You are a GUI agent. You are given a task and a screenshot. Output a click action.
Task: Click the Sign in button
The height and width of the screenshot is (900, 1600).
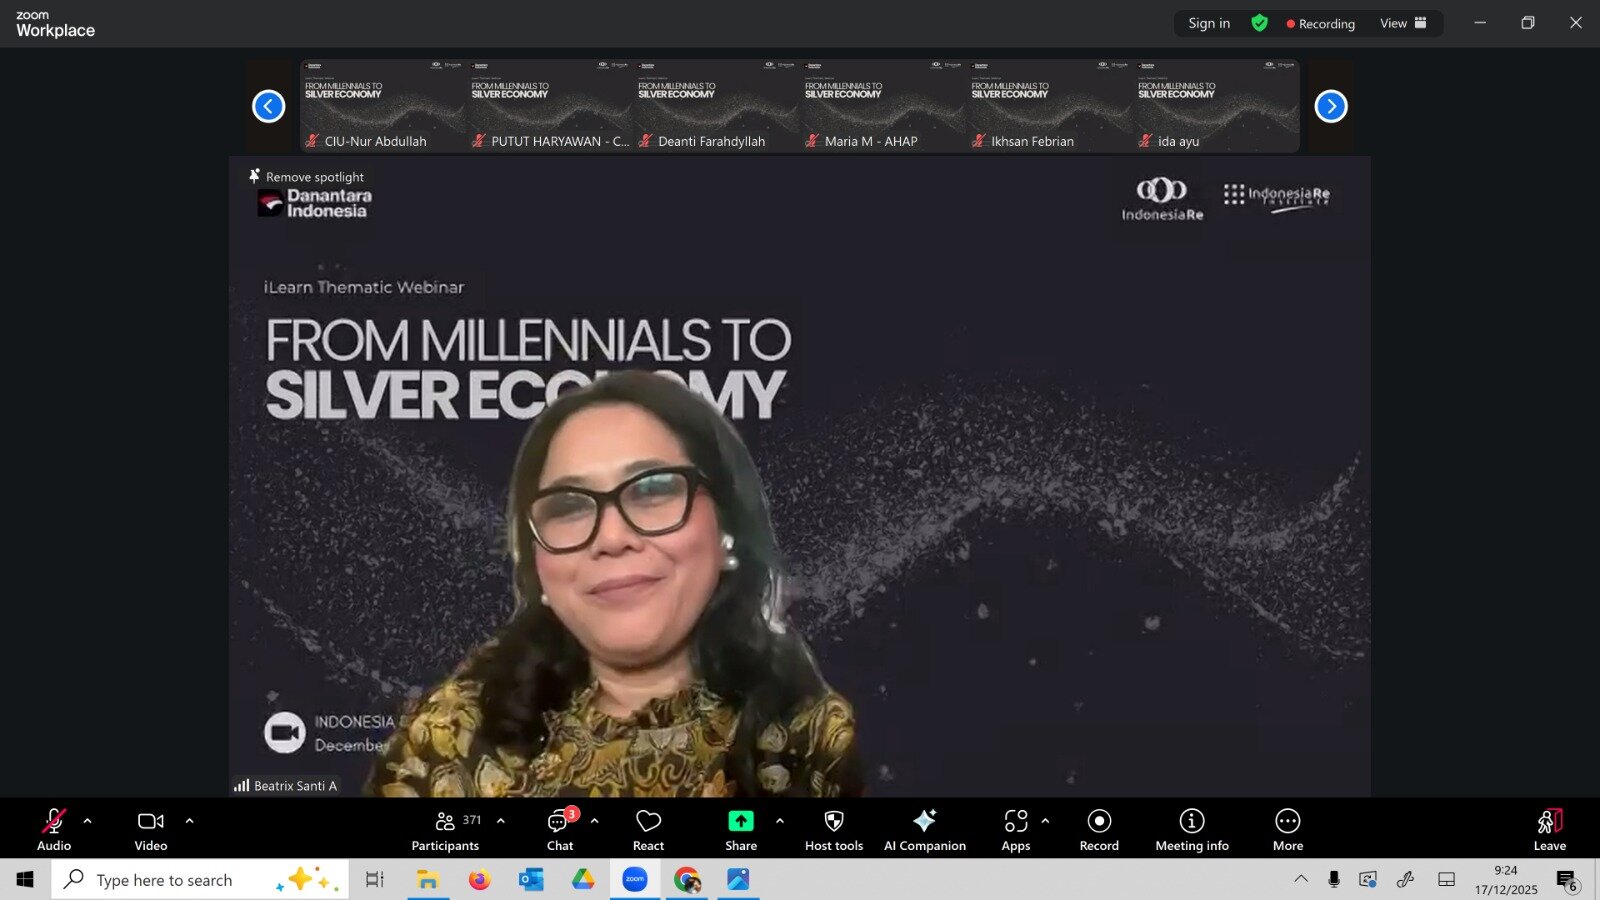(x=1209, y=23)
